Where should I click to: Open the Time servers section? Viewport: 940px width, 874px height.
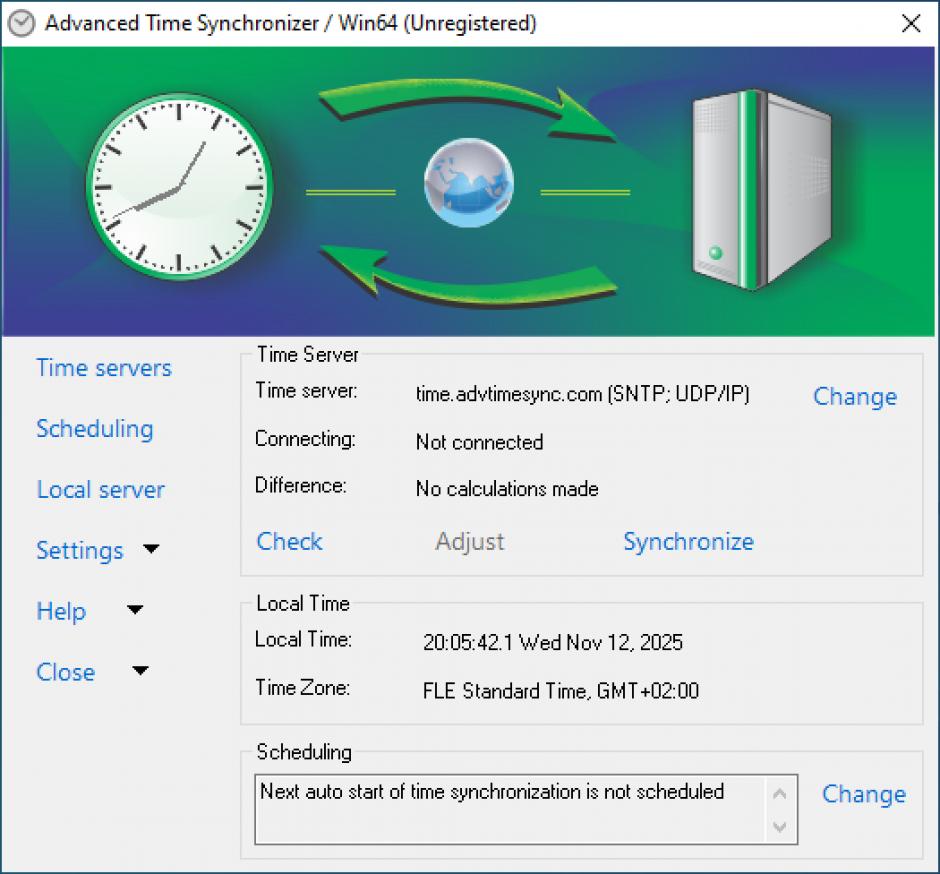[x=103, y=368]
